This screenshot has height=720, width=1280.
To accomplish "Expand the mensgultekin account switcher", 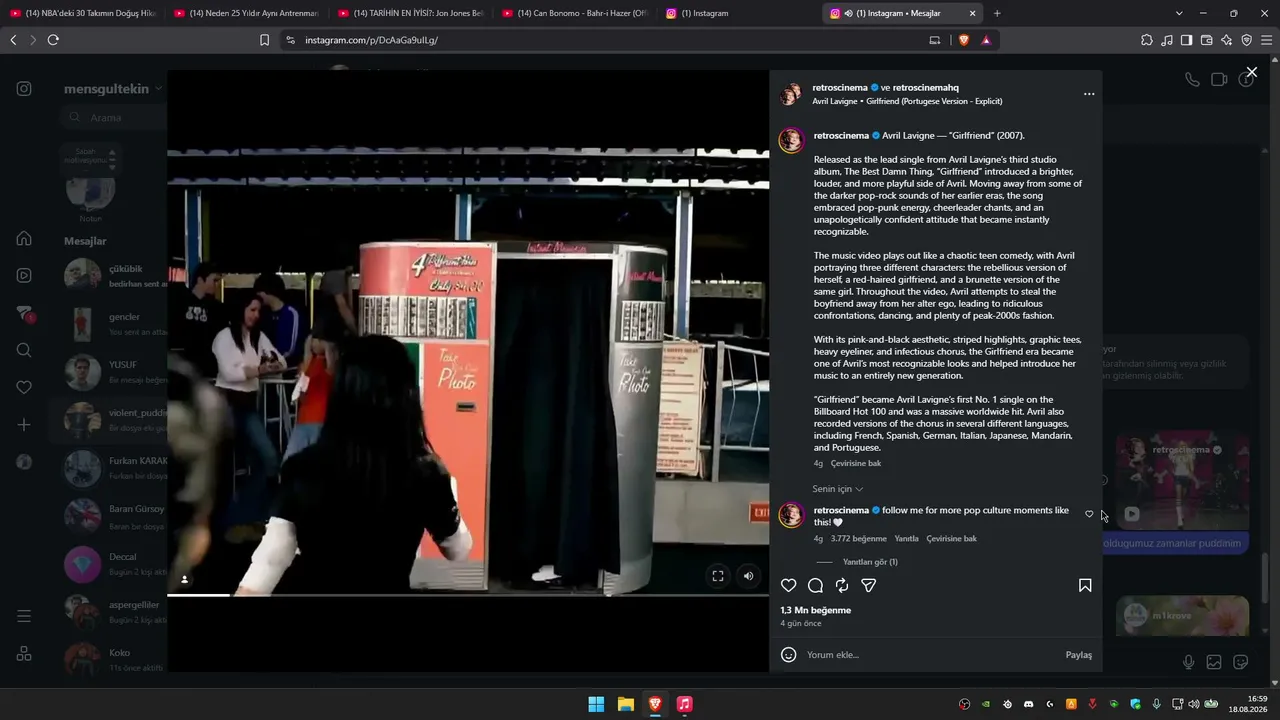I will [113, 88].
